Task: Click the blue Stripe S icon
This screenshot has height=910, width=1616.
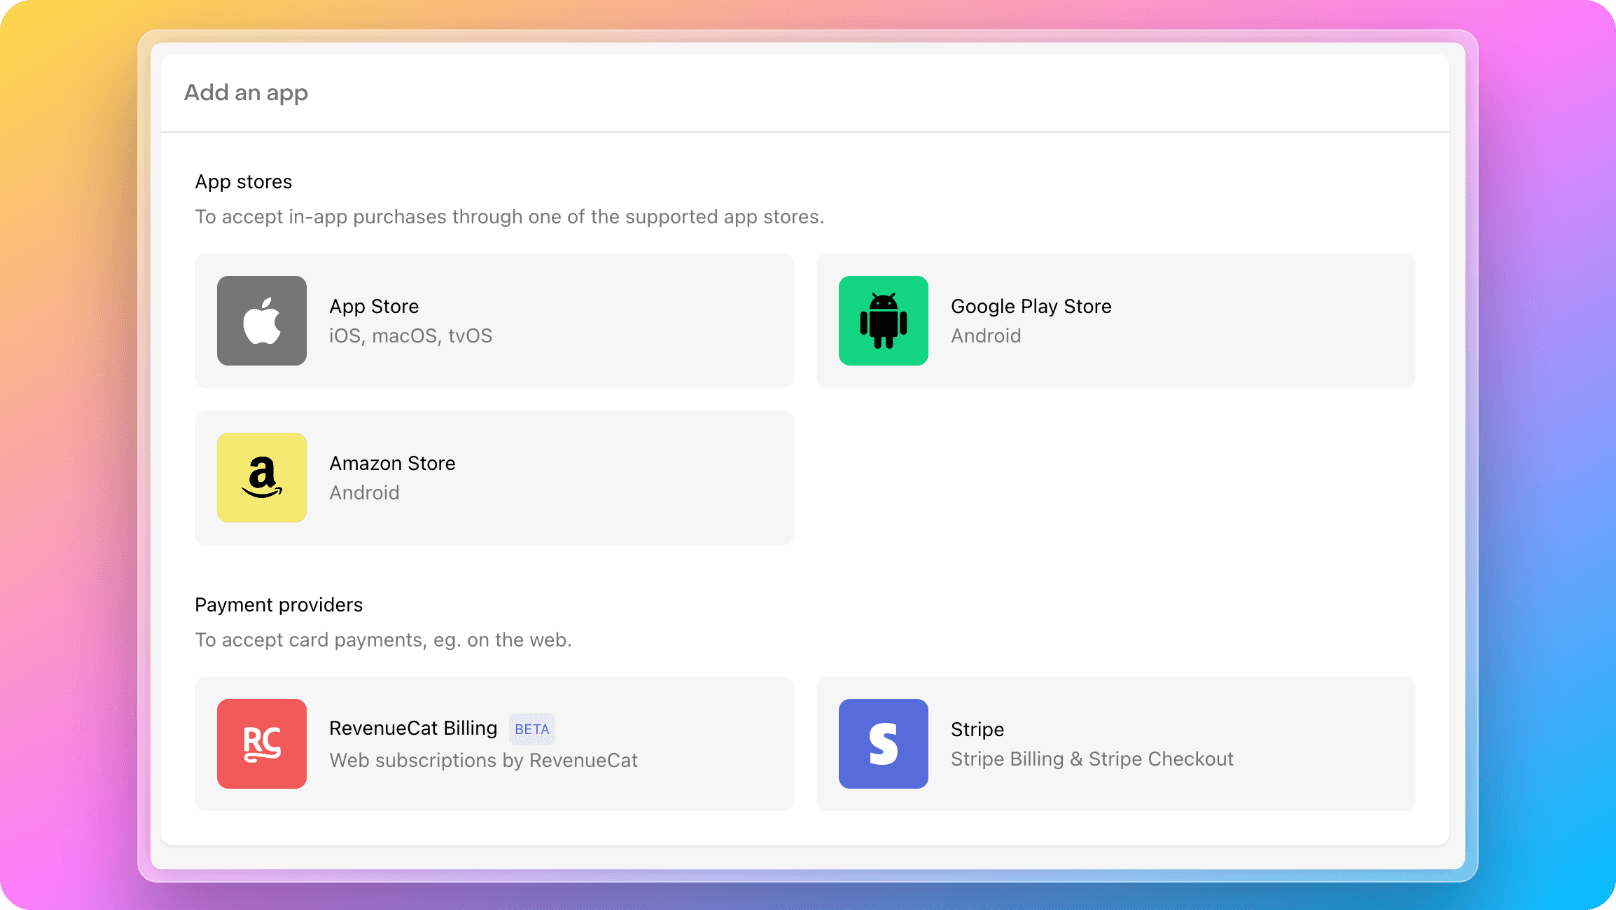Action: coord(883,744)
